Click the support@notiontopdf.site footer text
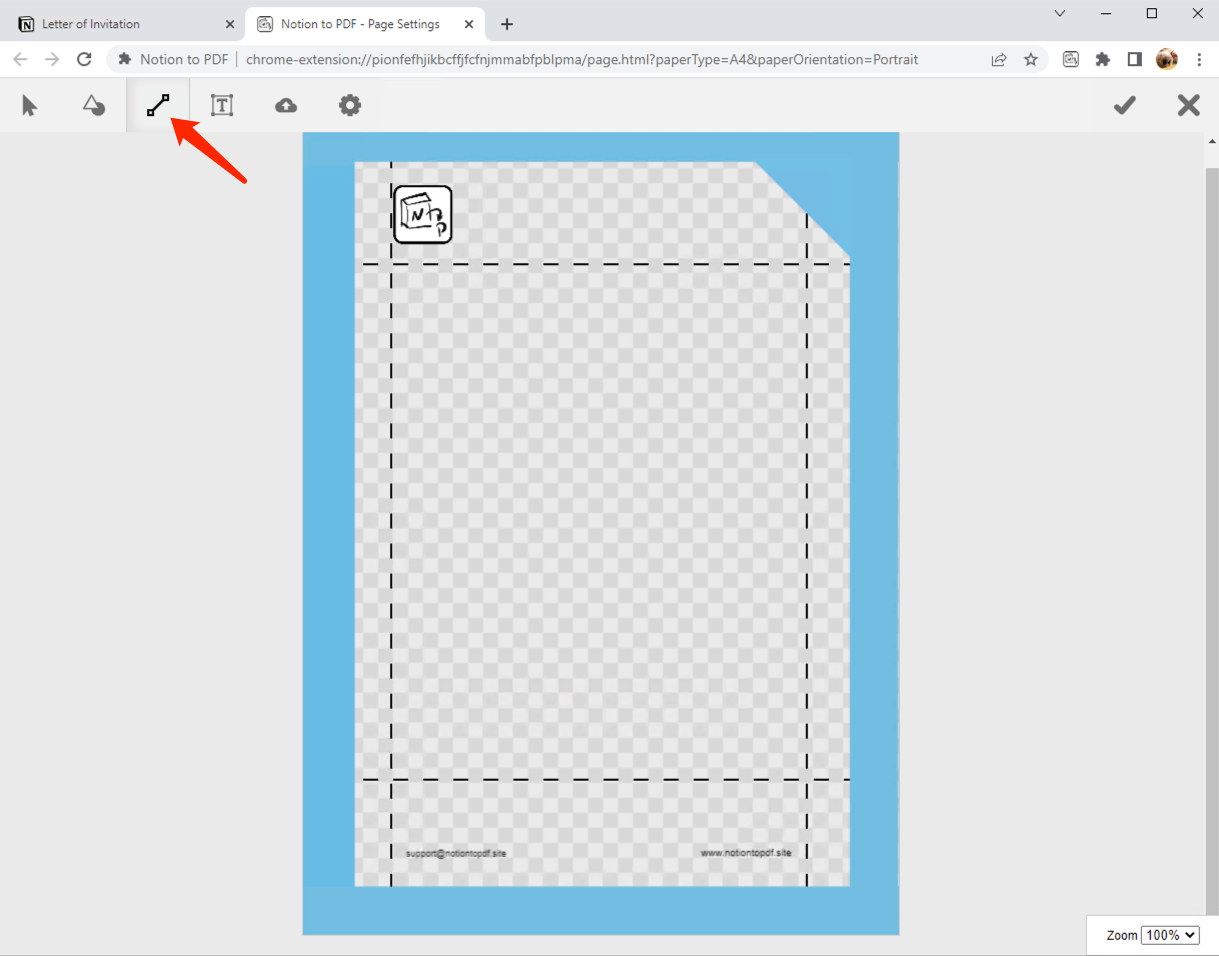Screen dimensions: 1219x956 coord(456,853)
